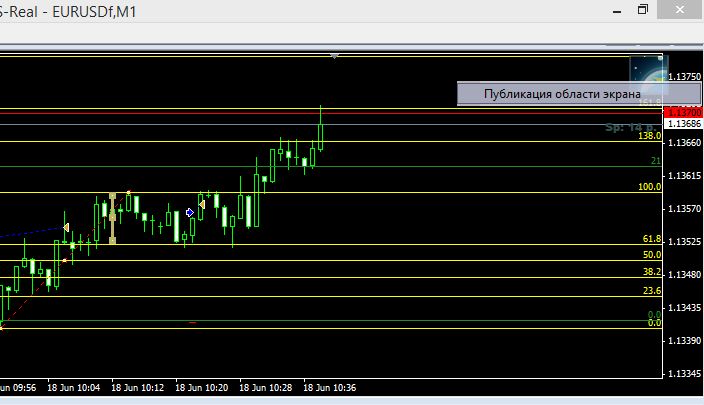Screen dimensions: 704x405
Task: Click the "18 Jun 10:36" time label
Action: [x=330, y=388]
